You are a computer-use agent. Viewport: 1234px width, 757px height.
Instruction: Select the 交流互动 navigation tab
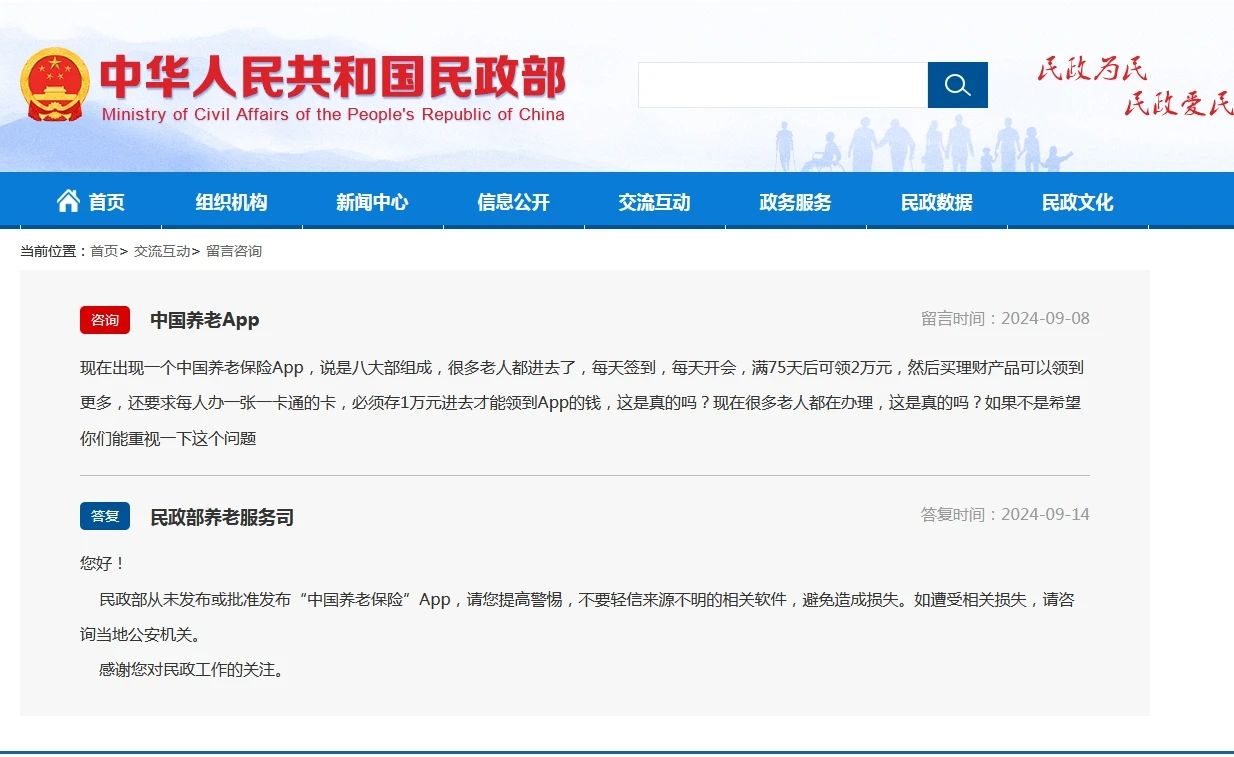(654, 201)
